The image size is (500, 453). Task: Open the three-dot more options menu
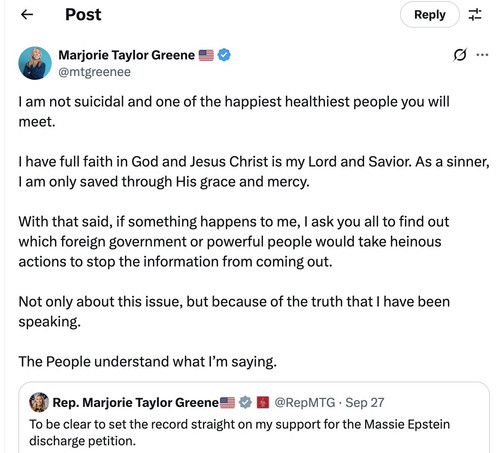tap(482, 55)
